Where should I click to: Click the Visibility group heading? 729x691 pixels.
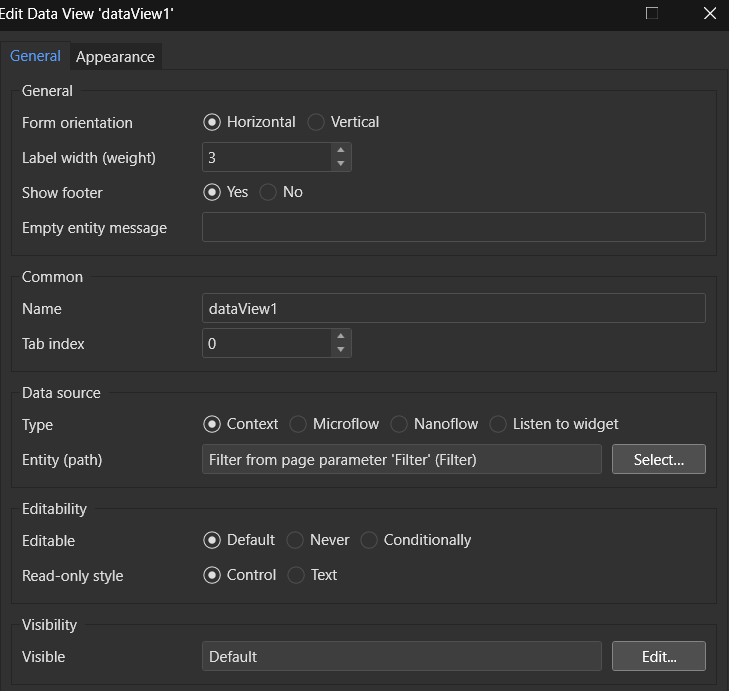click(x=49, y=625)
